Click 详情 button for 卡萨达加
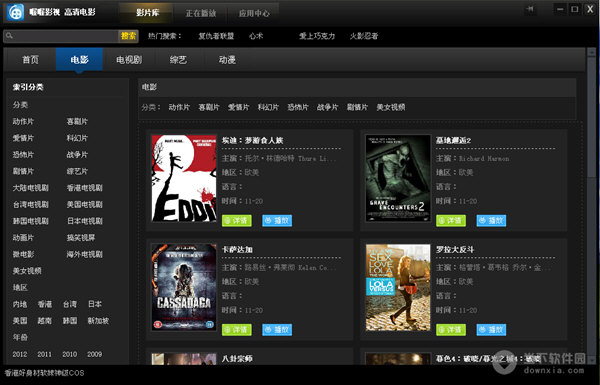 [237, 330]
